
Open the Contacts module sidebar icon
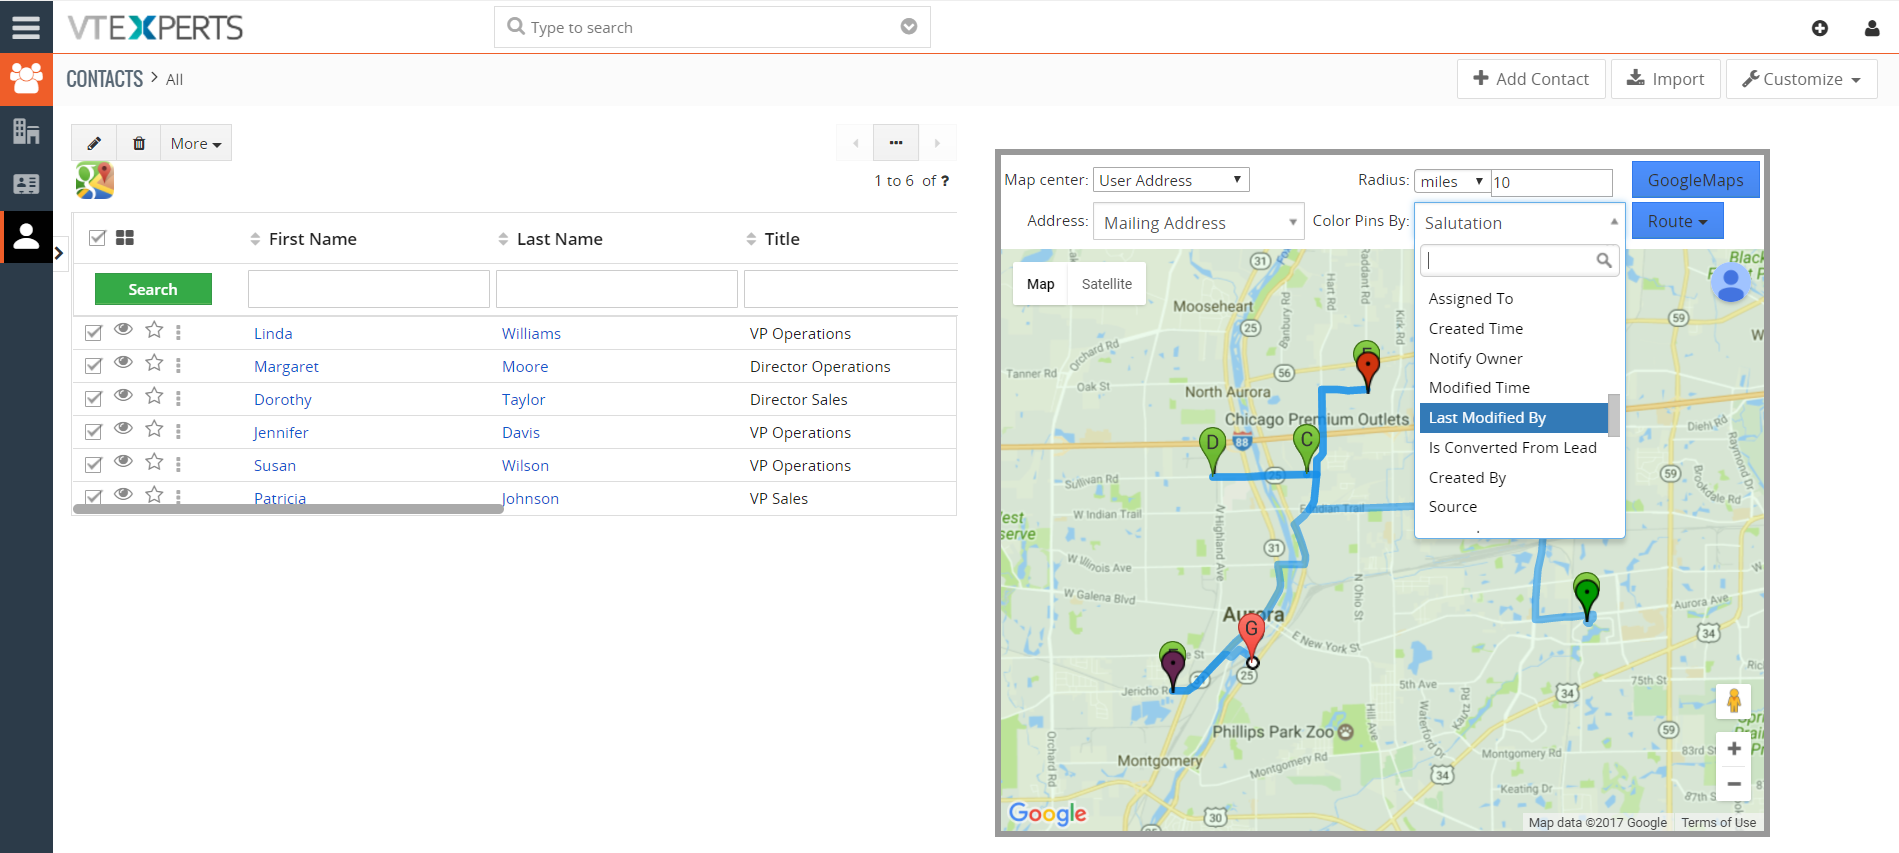tap(26, 79)
